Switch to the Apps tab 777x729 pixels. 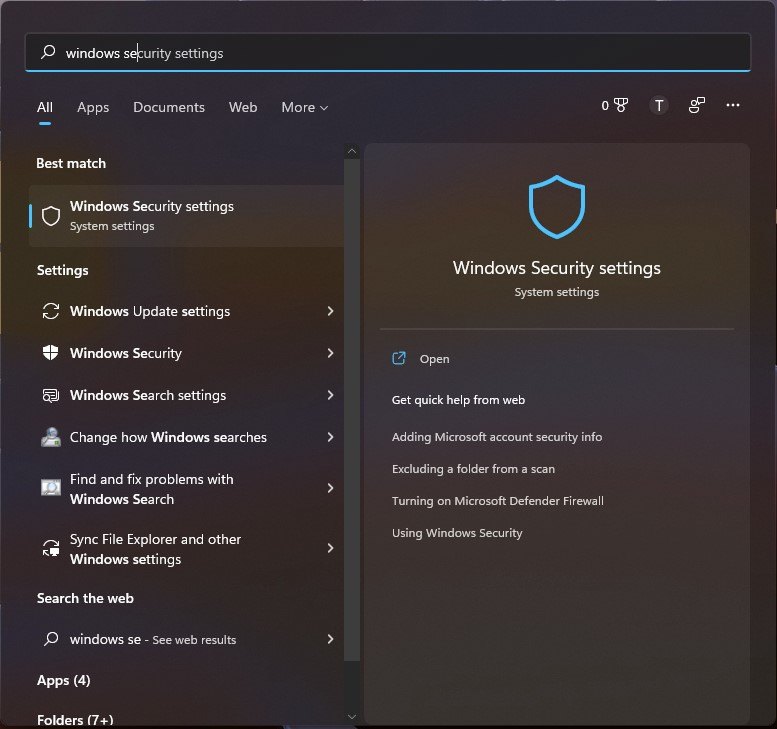coord(93,108)
